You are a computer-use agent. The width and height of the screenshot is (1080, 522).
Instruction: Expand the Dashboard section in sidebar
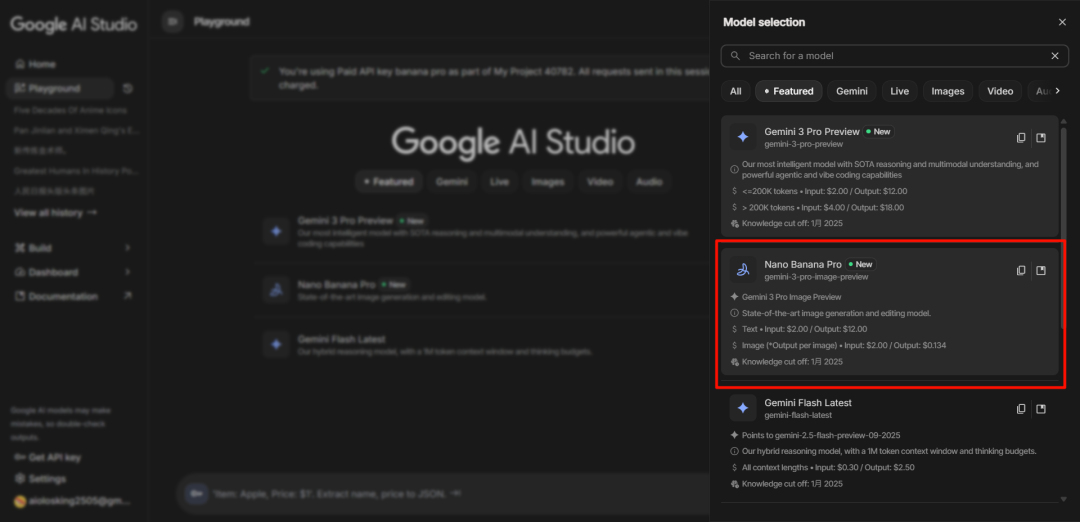(127, 272)
